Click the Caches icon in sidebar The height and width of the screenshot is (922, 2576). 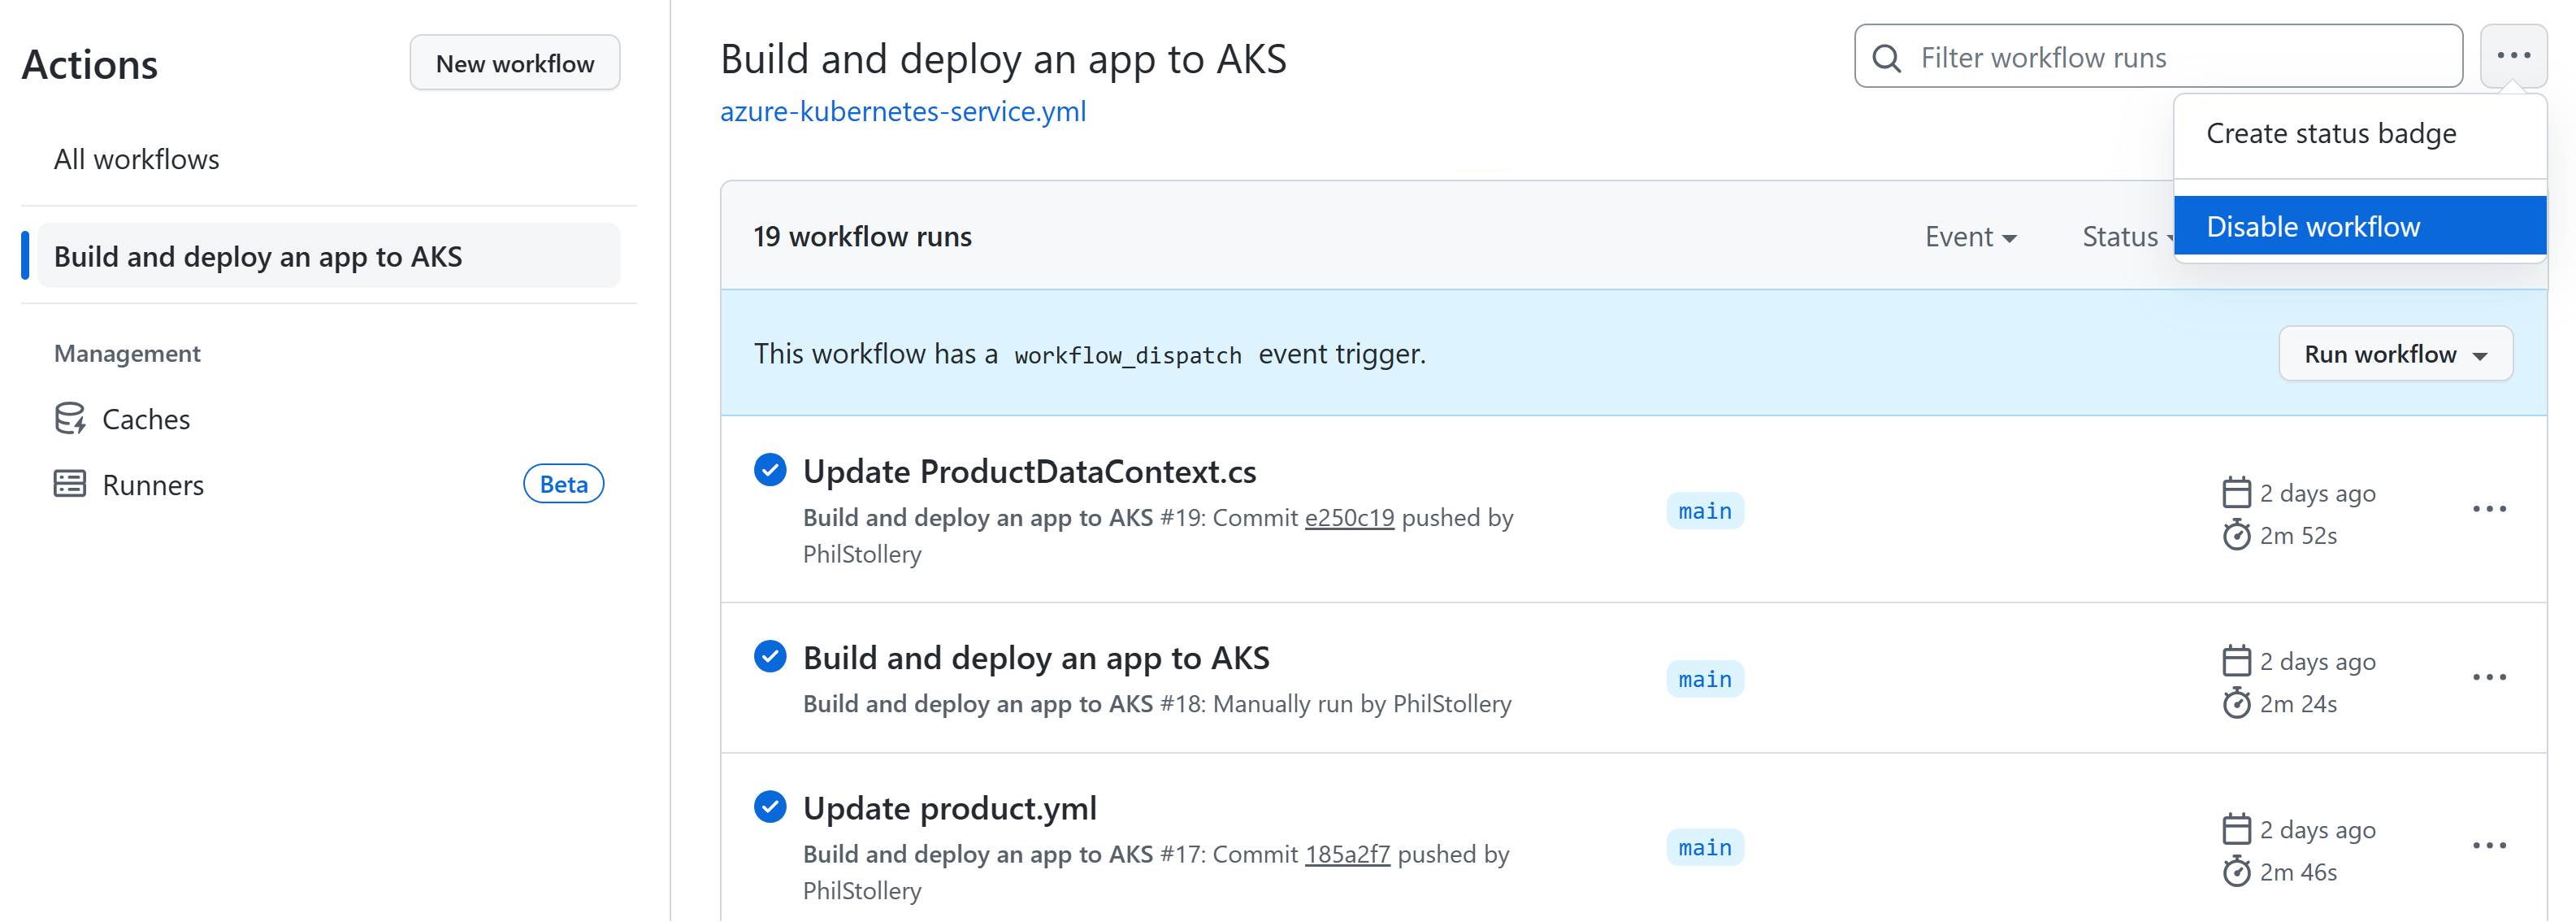[69, 417]
